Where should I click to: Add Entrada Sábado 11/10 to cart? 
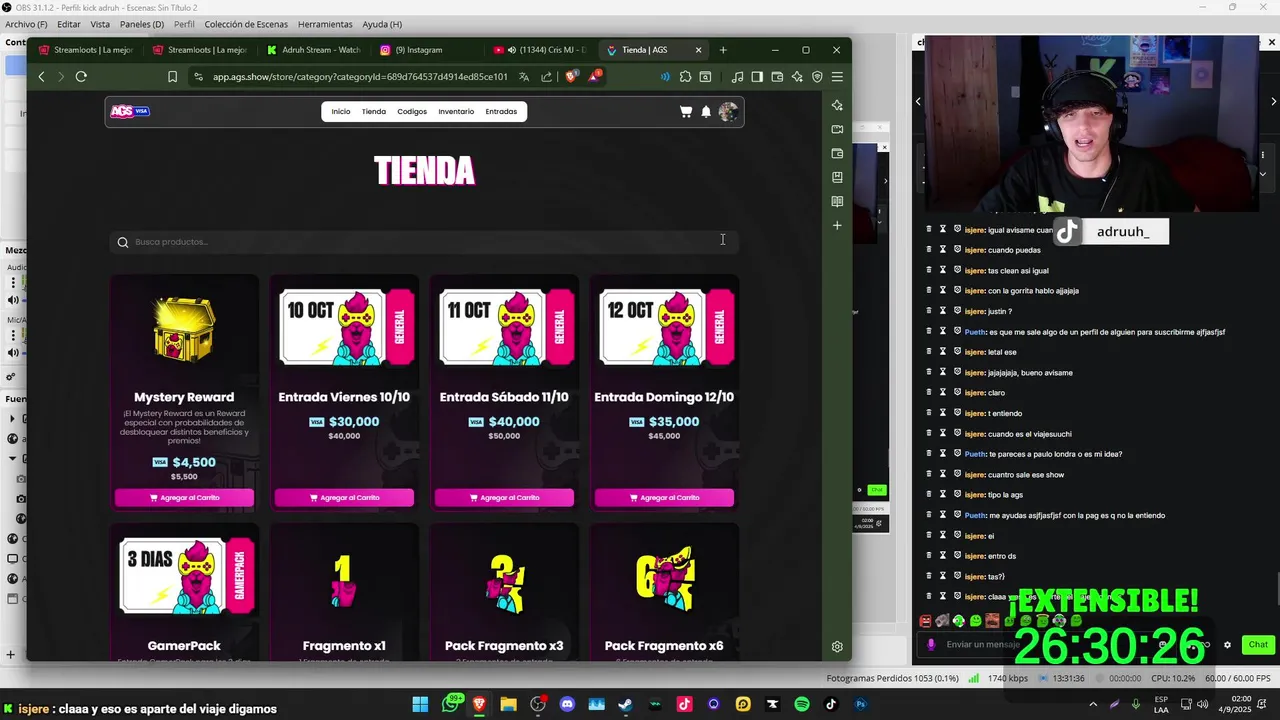[x=504, y=498]
